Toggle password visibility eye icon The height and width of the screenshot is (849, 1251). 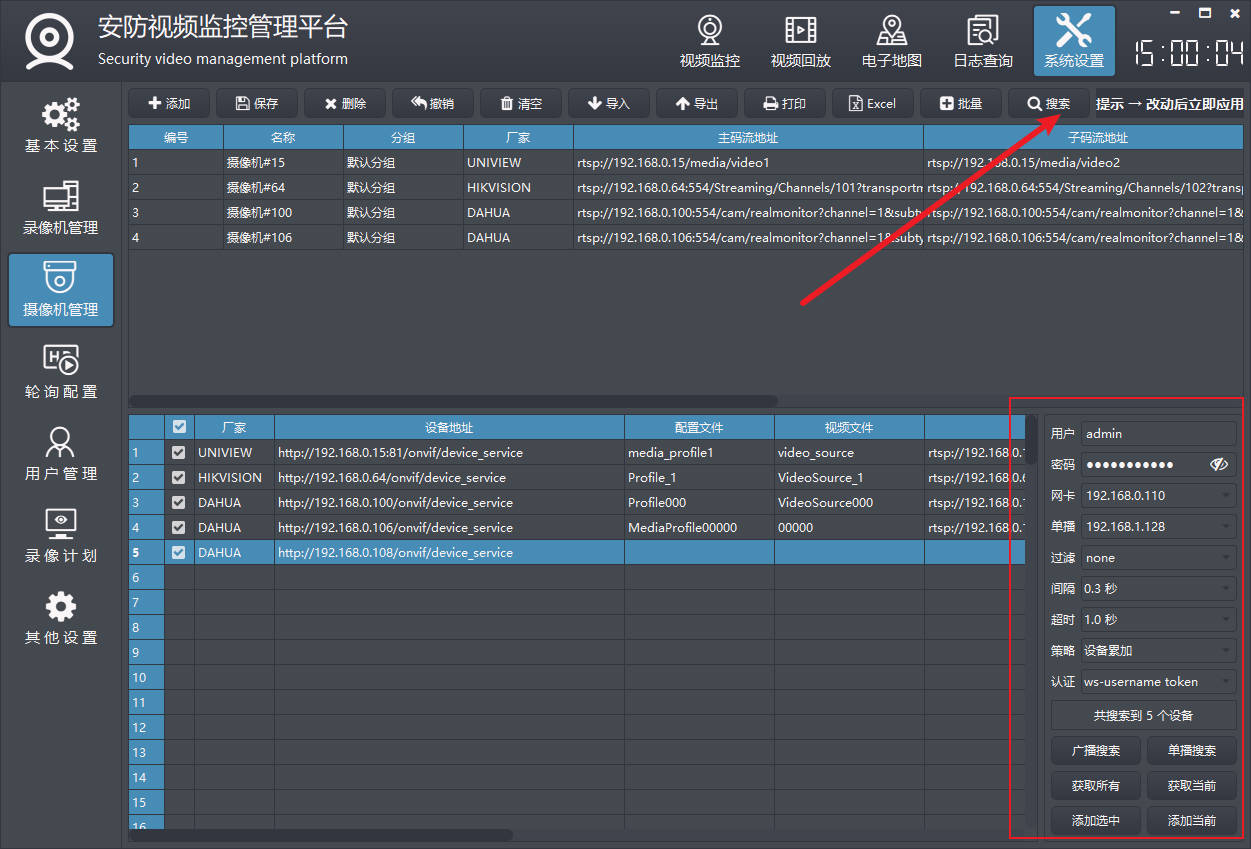click(1218, 465)
